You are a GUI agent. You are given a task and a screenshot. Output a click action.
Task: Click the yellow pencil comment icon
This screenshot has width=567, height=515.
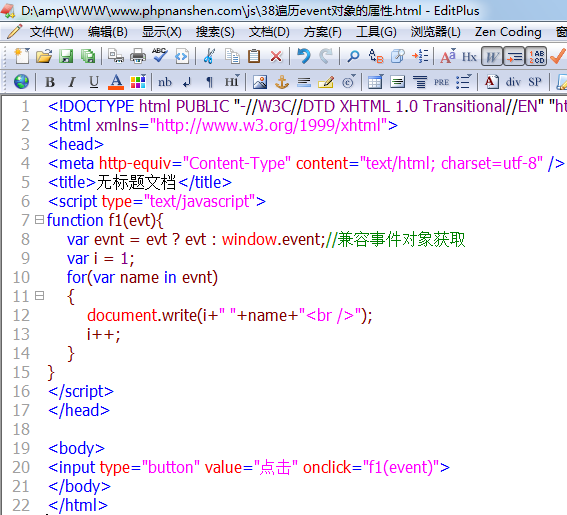[x=326, y=82]
